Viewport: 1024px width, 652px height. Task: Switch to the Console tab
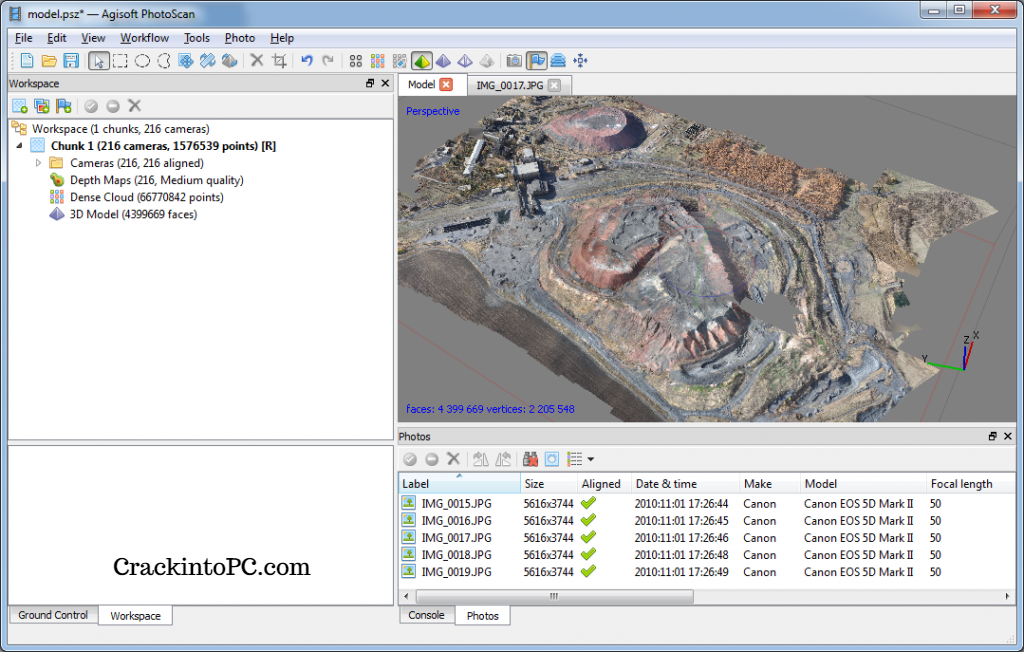pyautogui.click(x=426, y=615)
